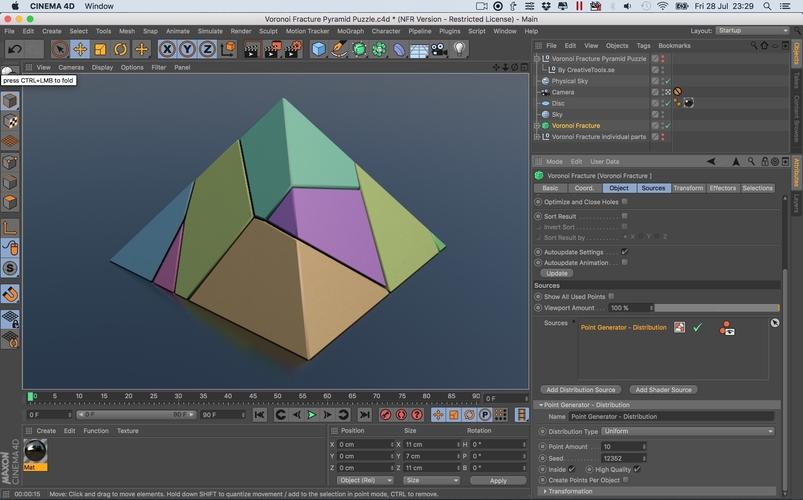The height and width of the screenshot is (500, 803).
Task: Open the Distribution Type dropdown
Action: pos(688,431)
